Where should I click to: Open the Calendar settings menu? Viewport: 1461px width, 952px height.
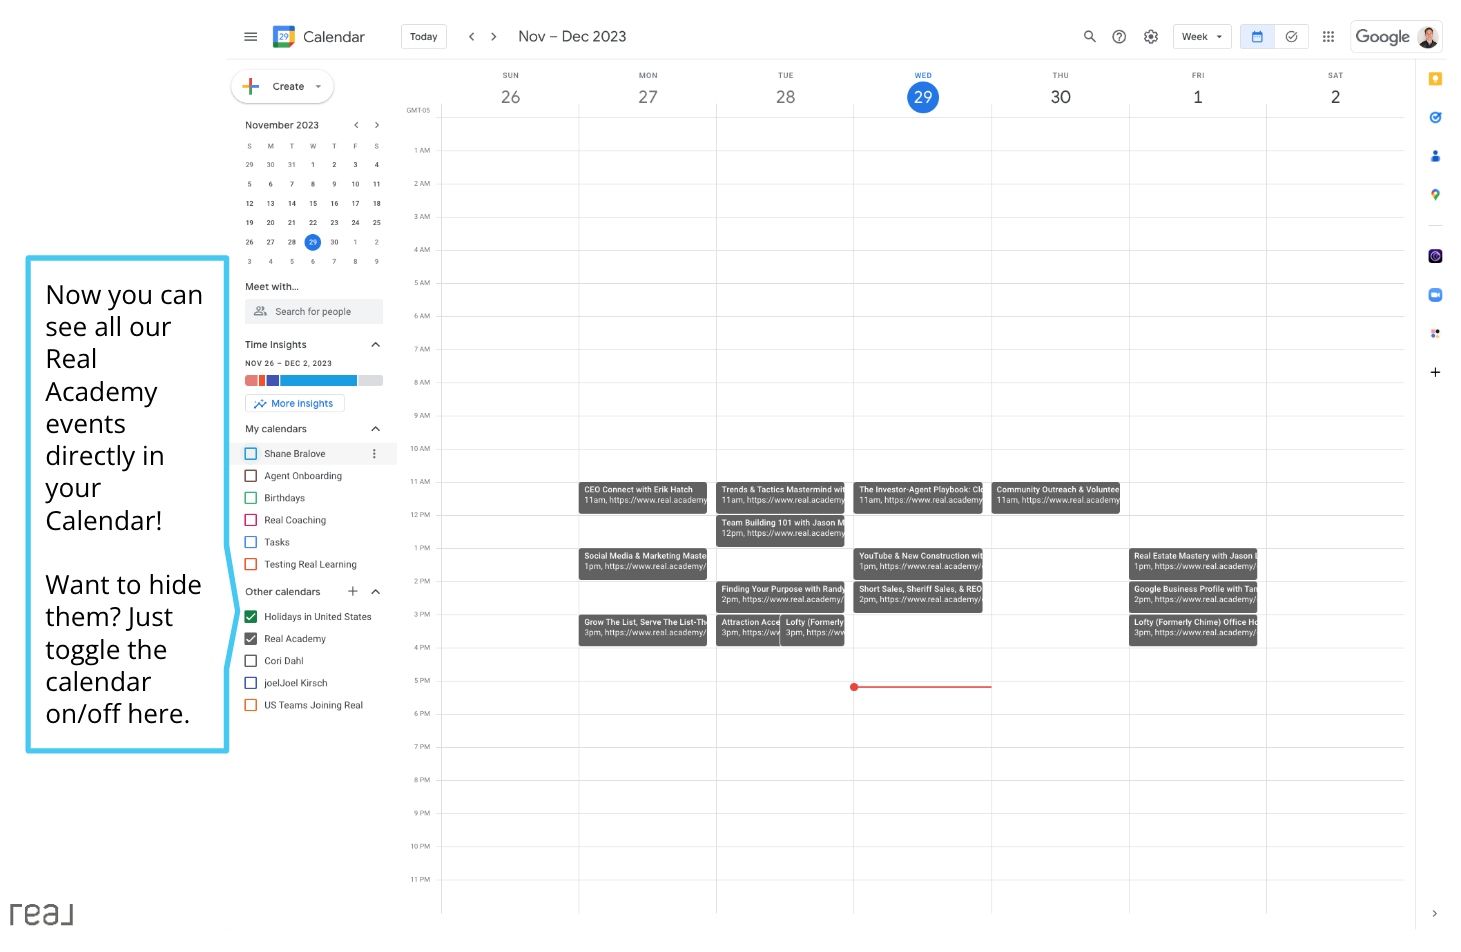pos(1150,36)
